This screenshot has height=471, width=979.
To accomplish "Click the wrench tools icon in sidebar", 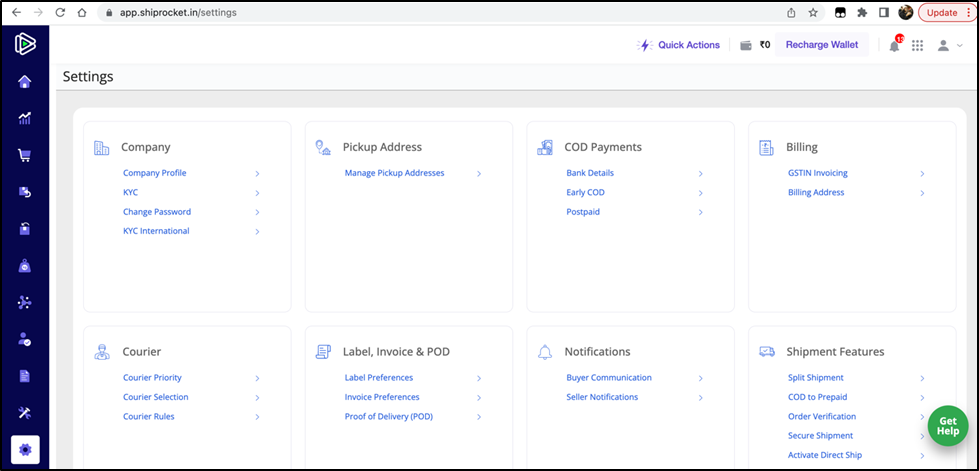I will click(25, 413).
